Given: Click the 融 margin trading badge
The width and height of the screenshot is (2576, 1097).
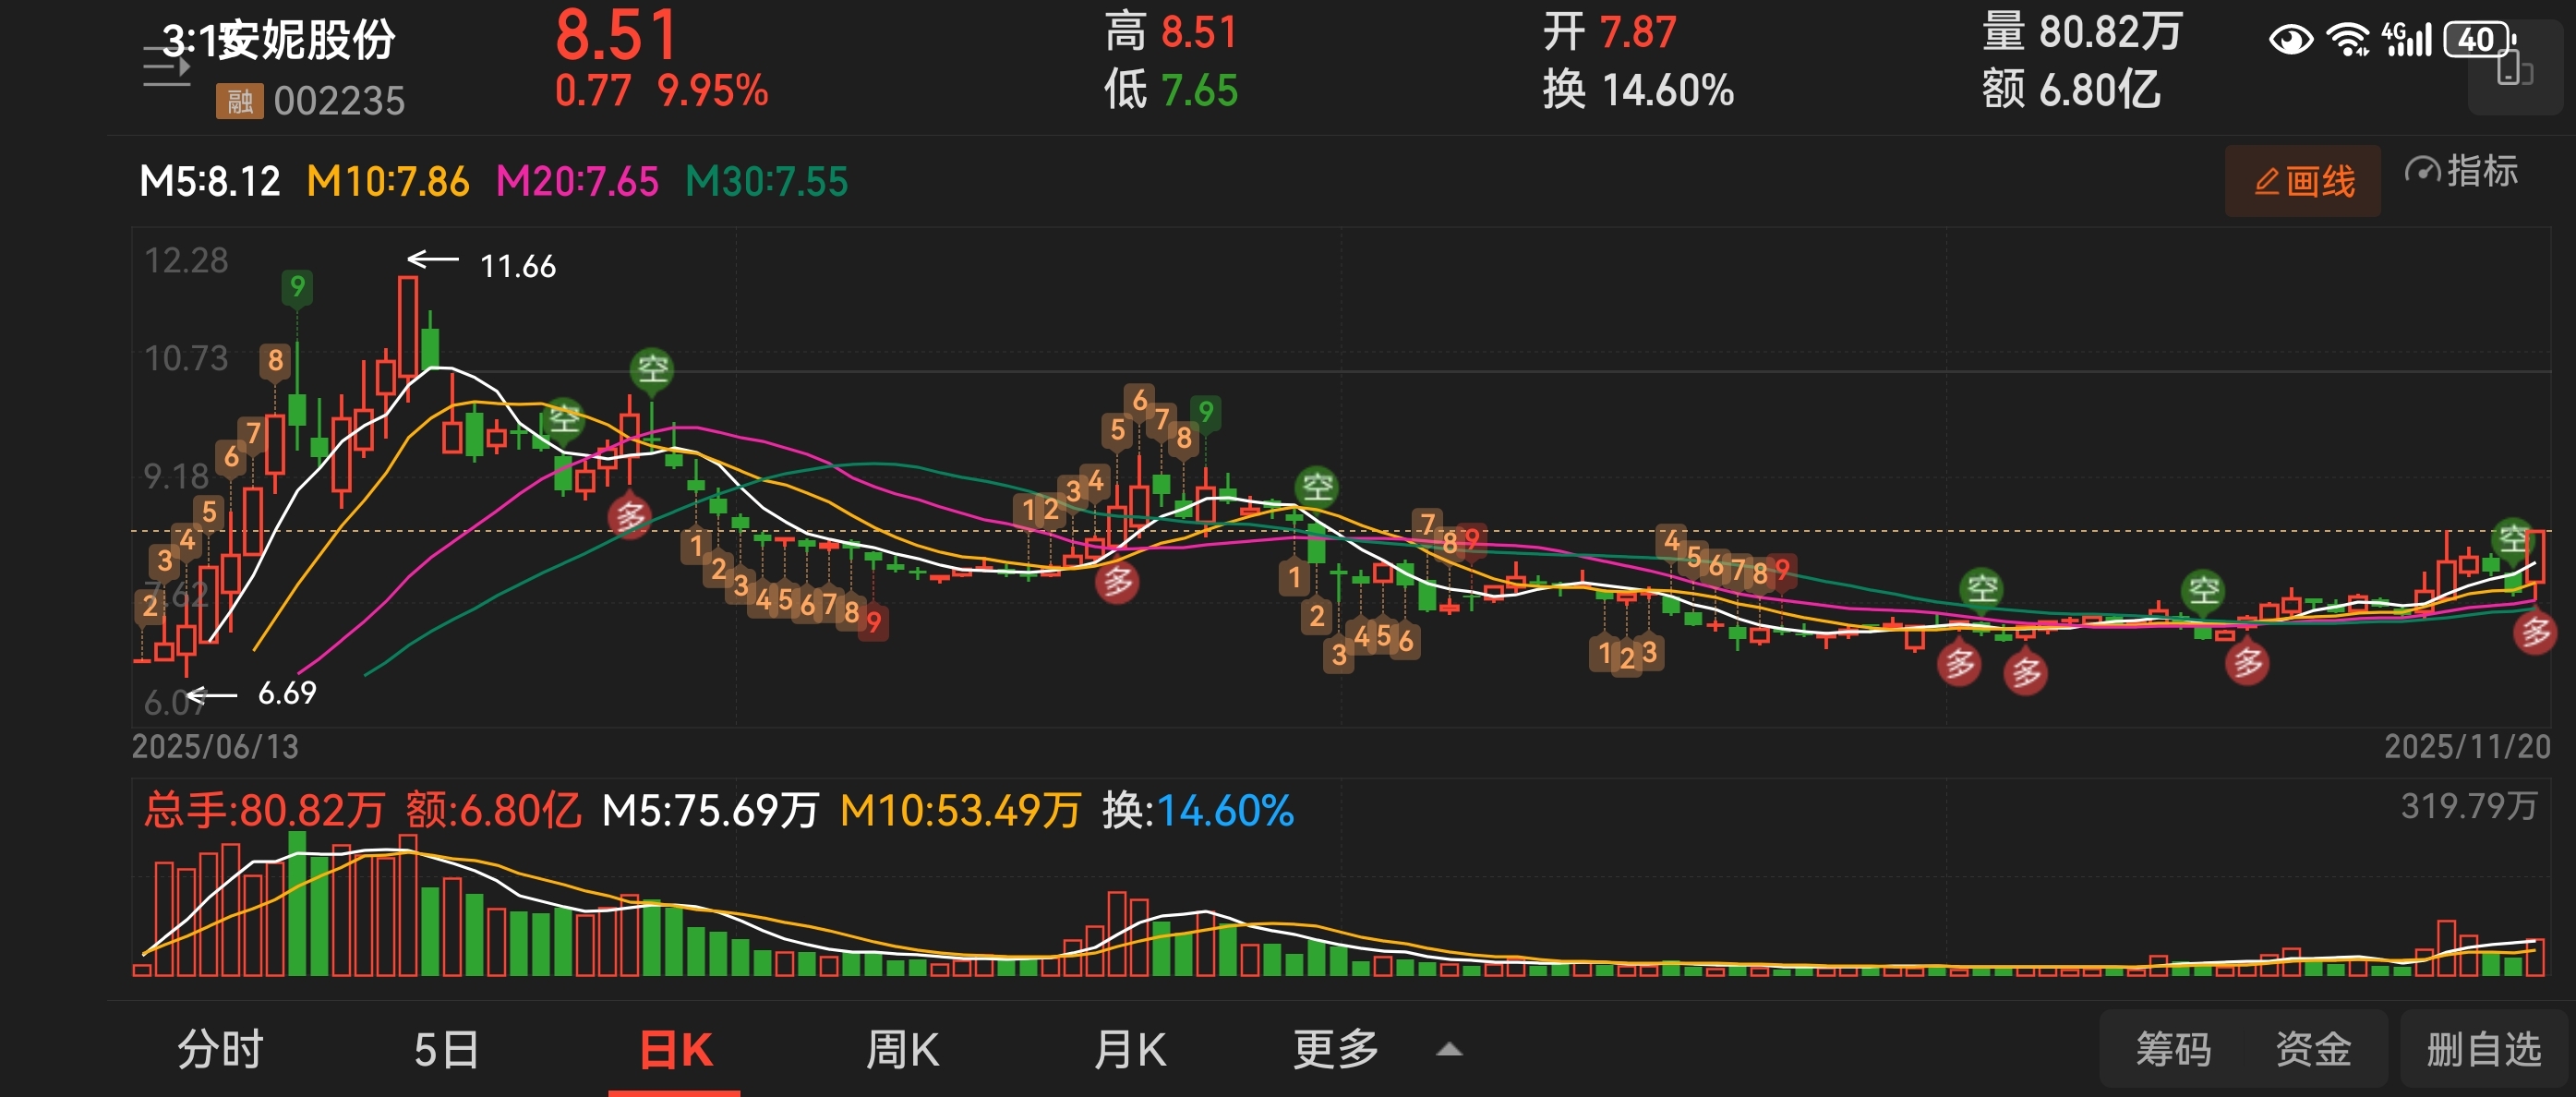Looking at the screenshot, I should [x=239, y=101].
